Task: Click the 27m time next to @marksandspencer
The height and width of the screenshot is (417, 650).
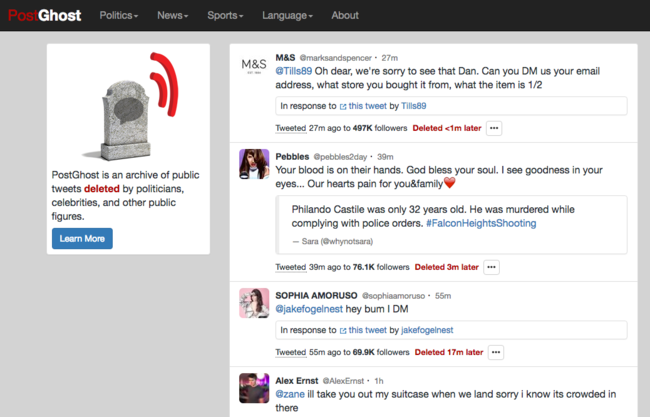Action: coord(390,58)
